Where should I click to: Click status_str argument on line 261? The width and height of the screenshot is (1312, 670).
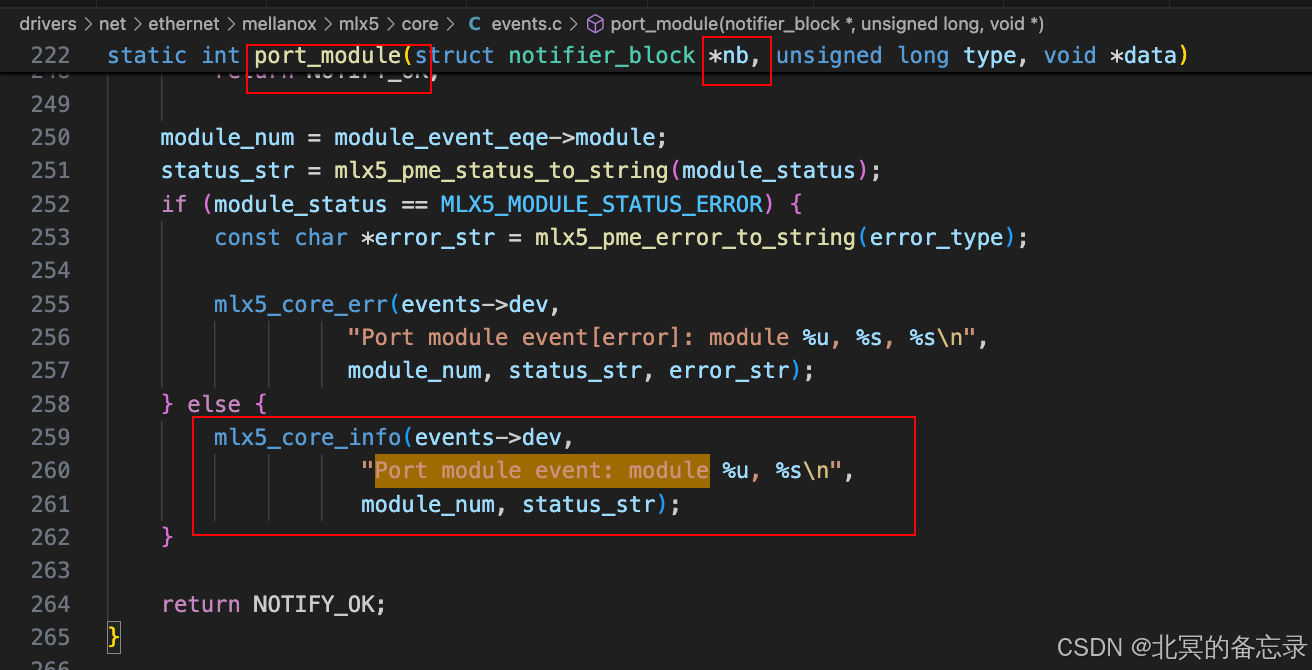tap(589, 504)
